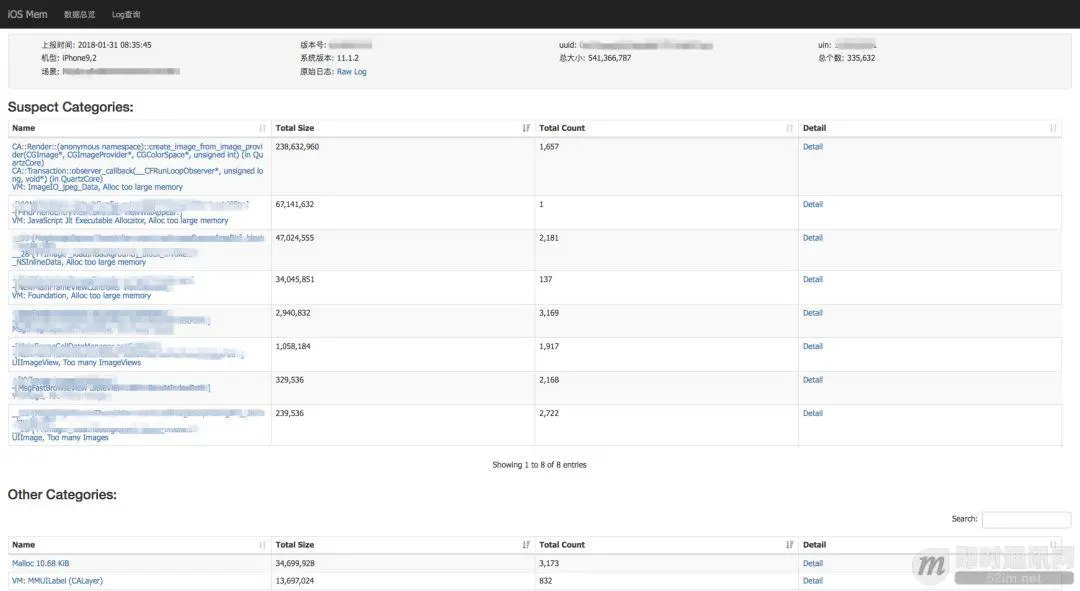Sort Other Categories by Name icon

coord(262,545)
